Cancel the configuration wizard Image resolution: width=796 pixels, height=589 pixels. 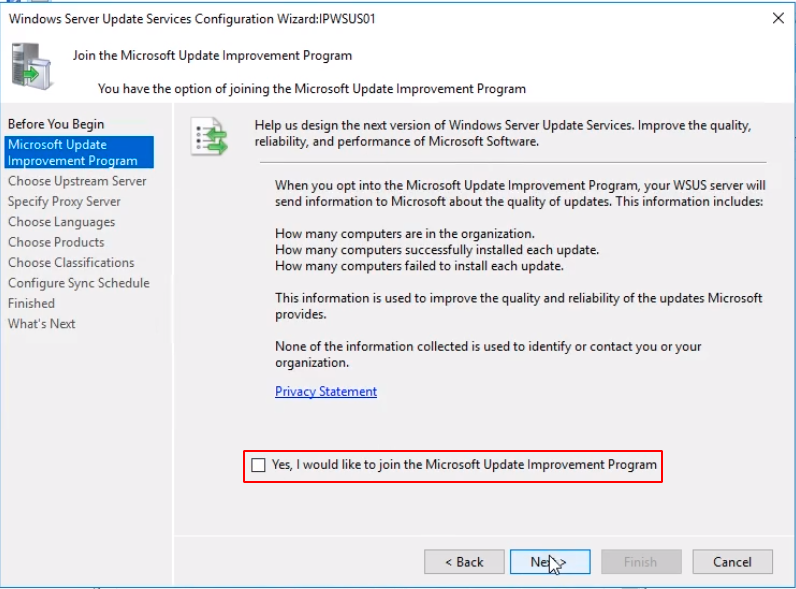click(732, 562)
